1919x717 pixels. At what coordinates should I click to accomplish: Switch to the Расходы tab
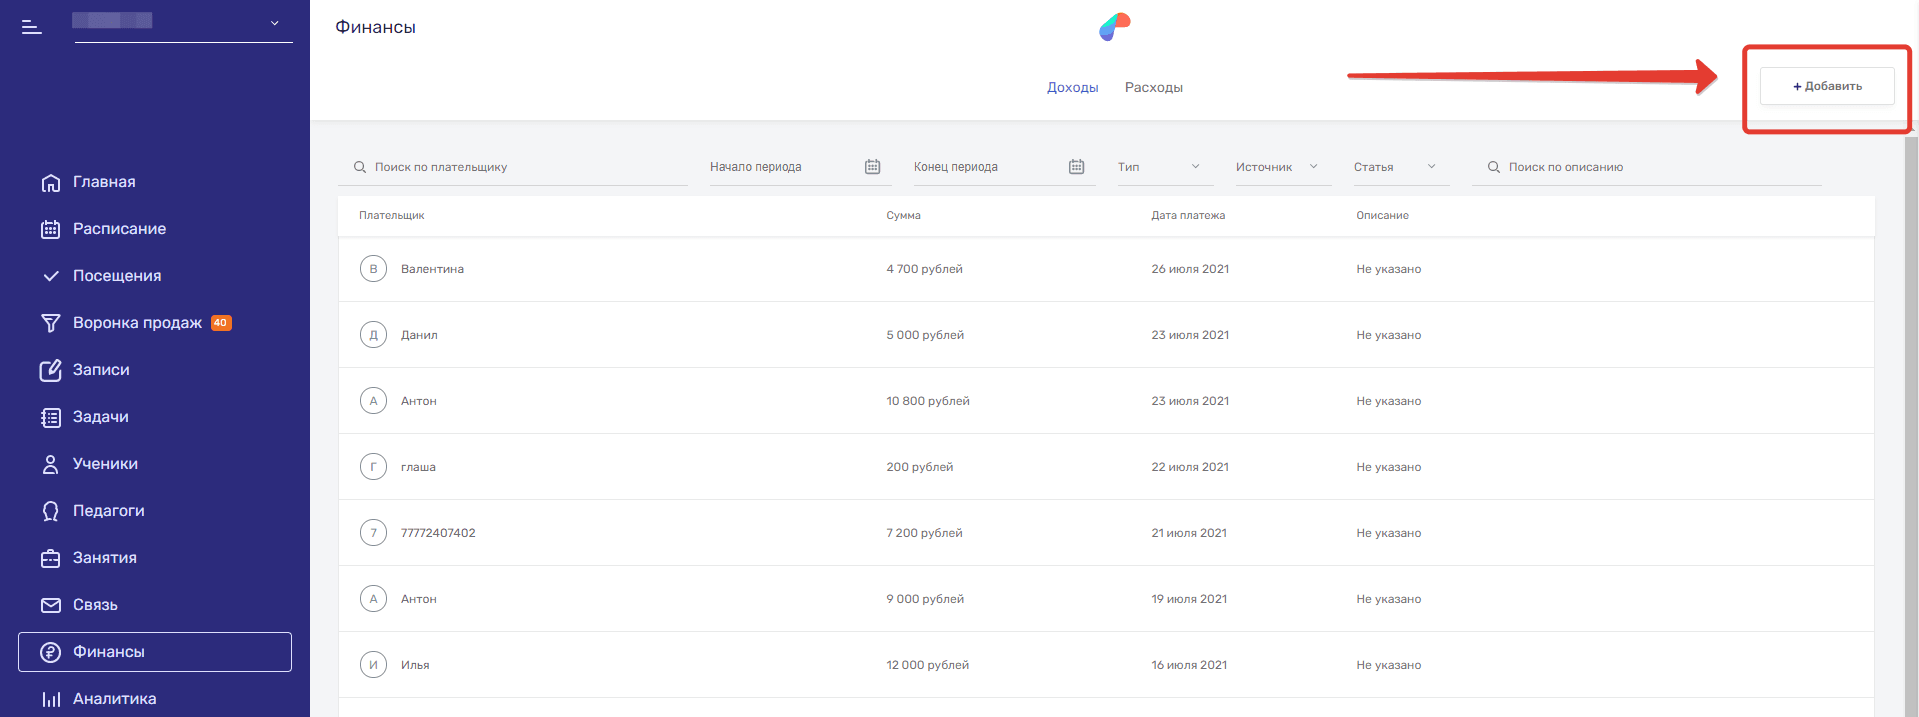(x=1153, y=88)
